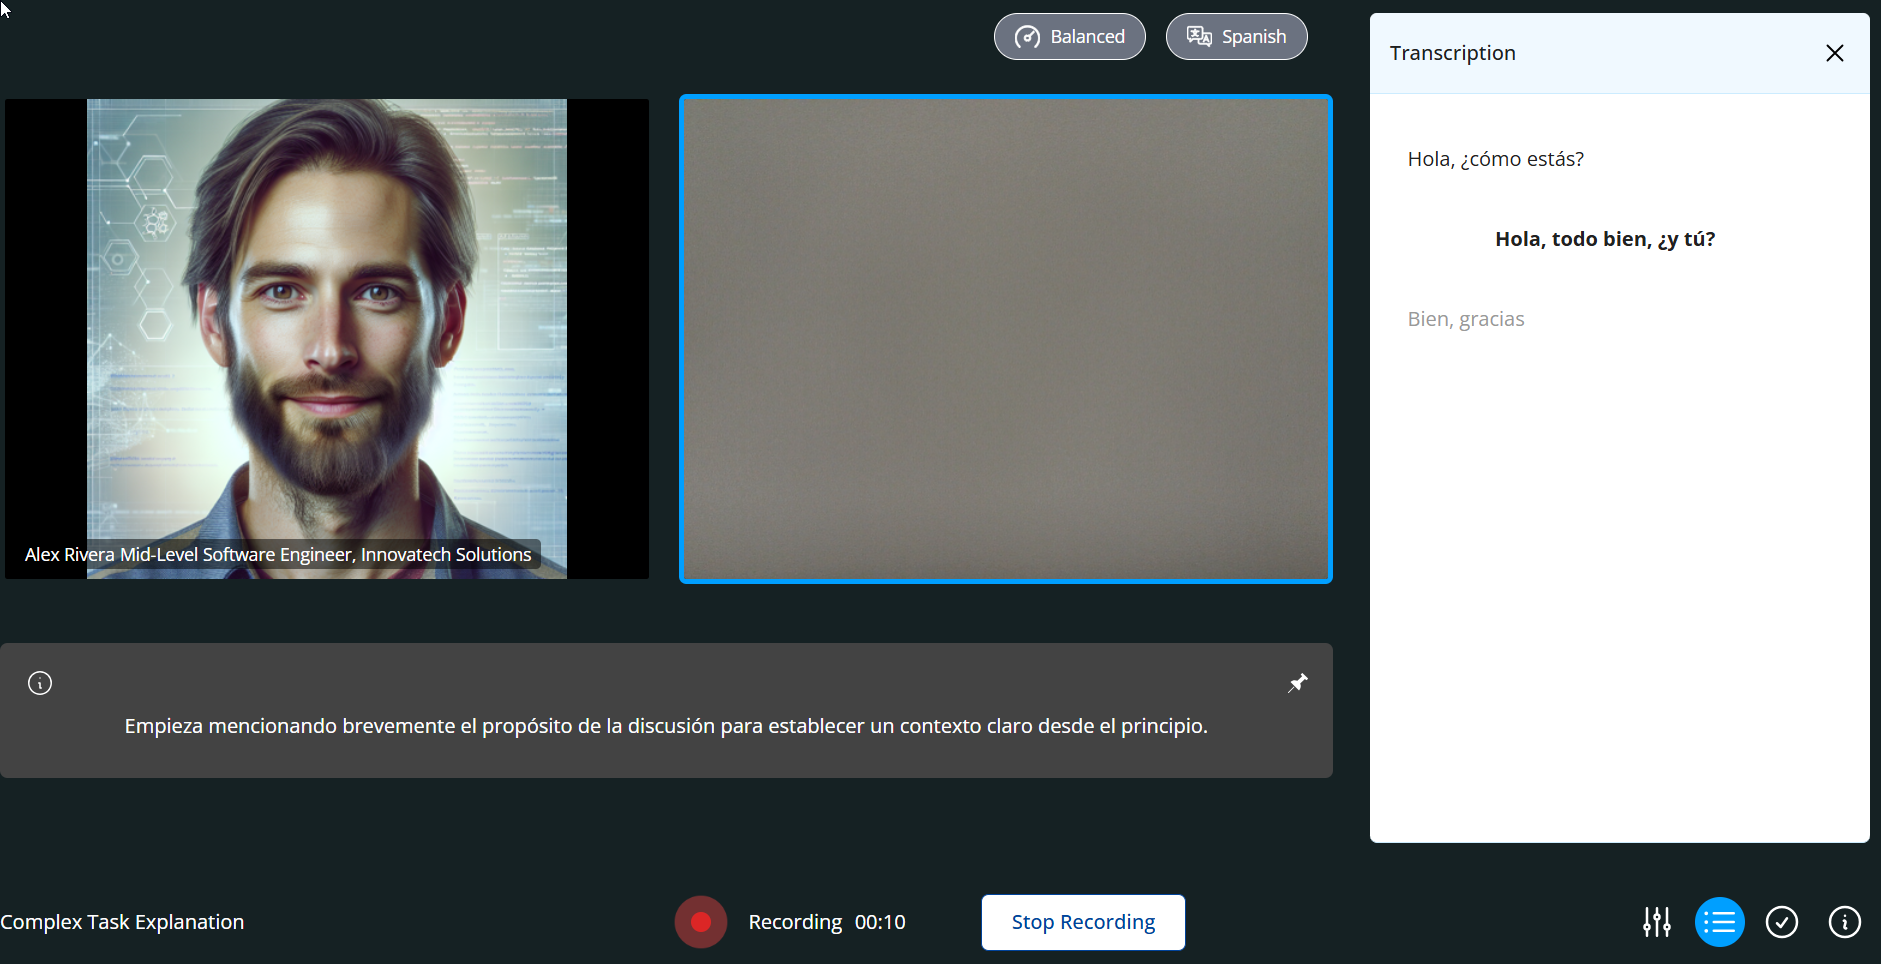
Task: Close the Transcription panel
Action: [1834, 53]
